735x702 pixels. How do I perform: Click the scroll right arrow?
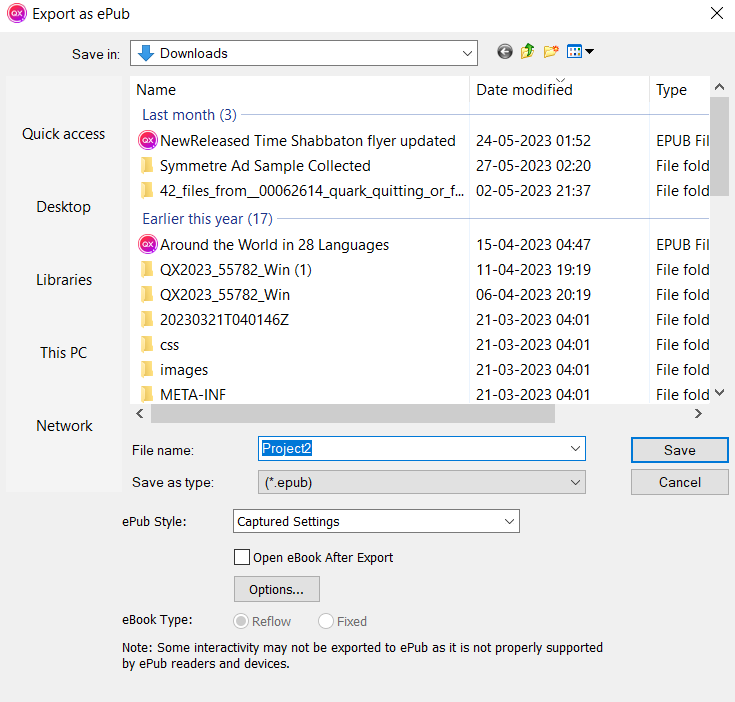[x=698, y=414]
